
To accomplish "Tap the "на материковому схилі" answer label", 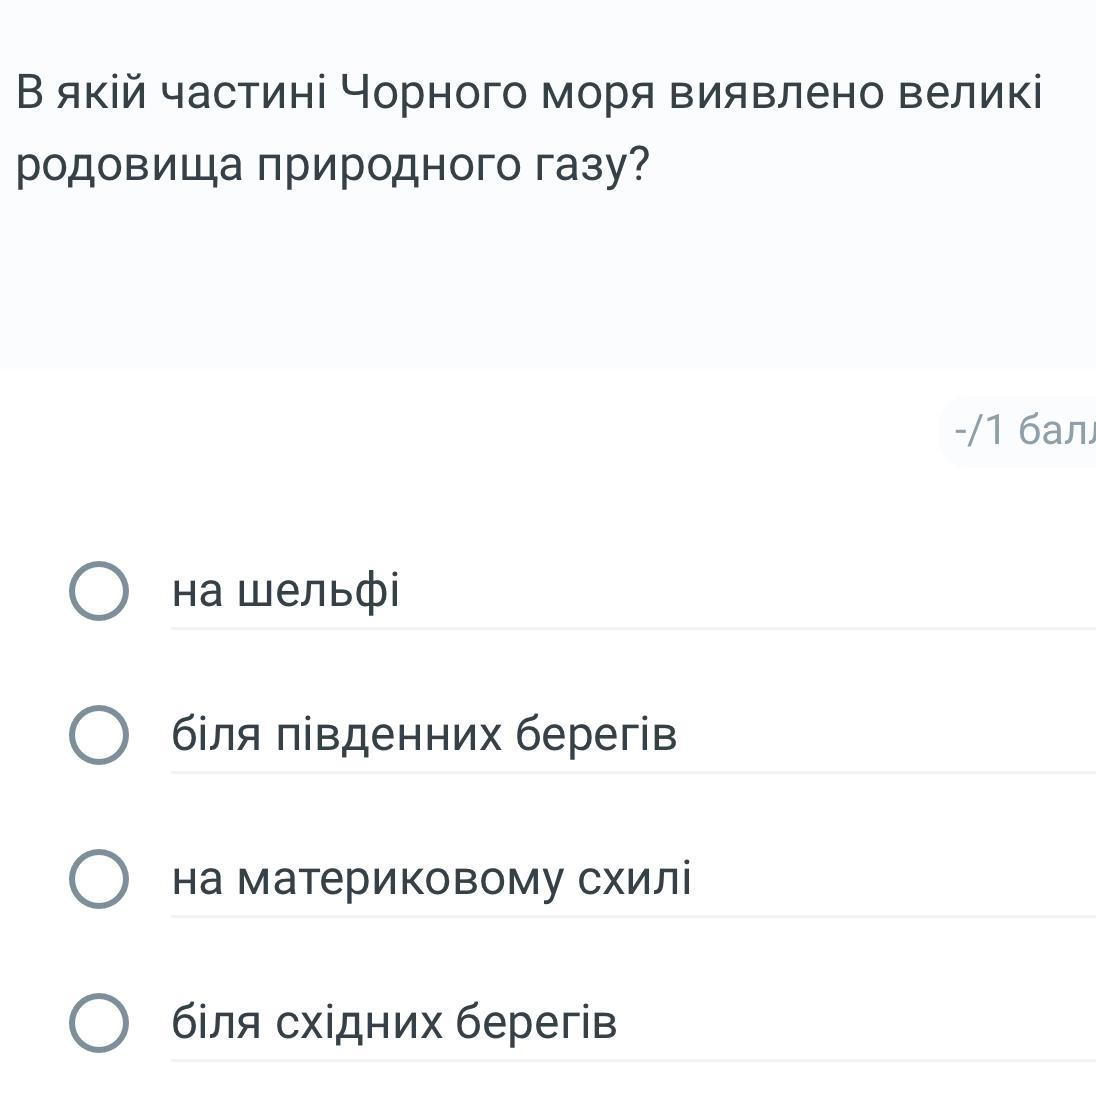I will click(x=431, y=879).
